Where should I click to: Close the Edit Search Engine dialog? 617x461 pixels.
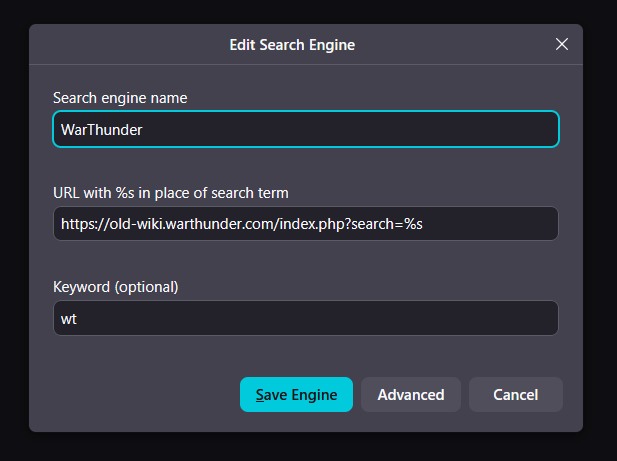[561, 44]
